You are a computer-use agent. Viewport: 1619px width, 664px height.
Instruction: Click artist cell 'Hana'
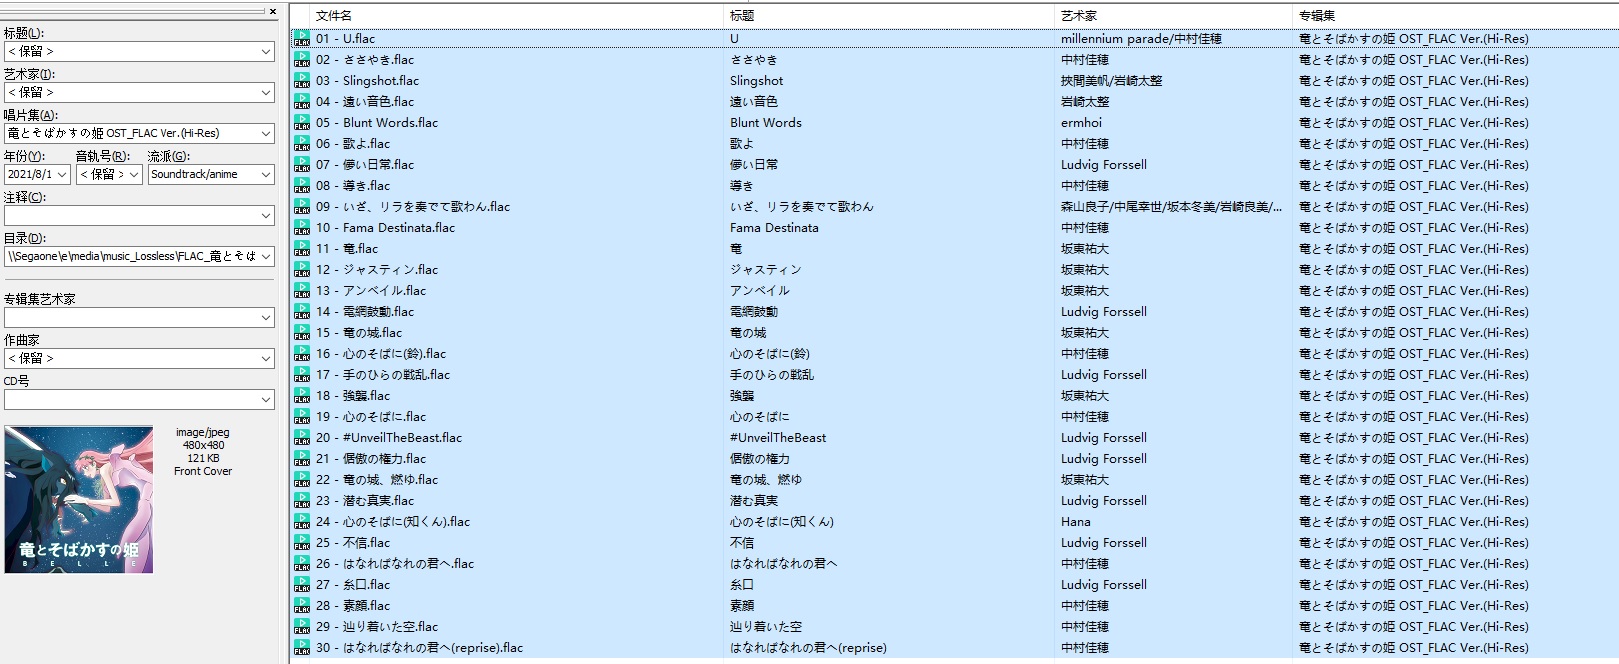[1075, 522]
